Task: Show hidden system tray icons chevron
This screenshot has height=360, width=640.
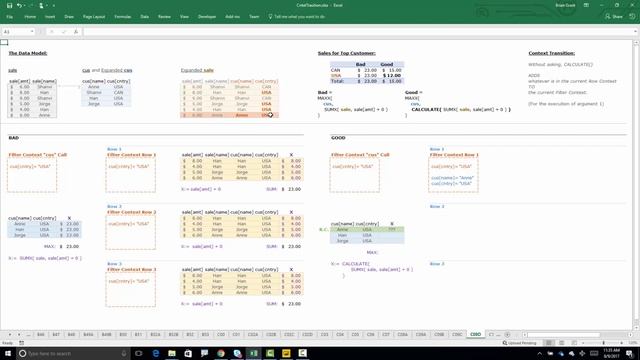Action: point(540,353)
